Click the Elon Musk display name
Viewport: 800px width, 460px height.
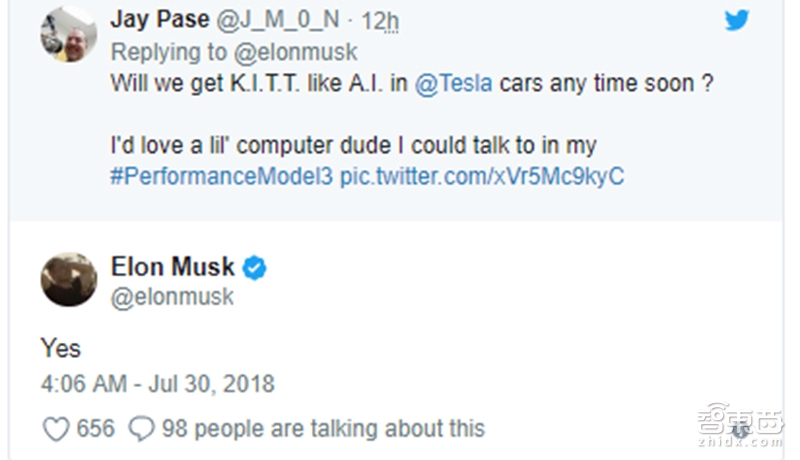click(x=173, y=267)
